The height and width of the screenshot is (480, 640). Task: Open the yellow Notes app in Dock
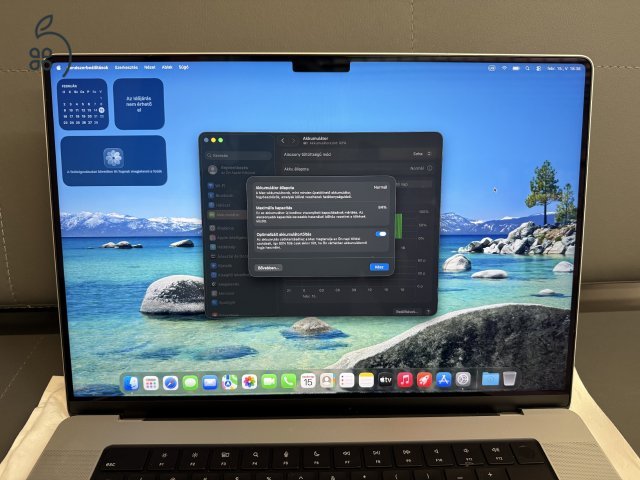click(366, 380)
